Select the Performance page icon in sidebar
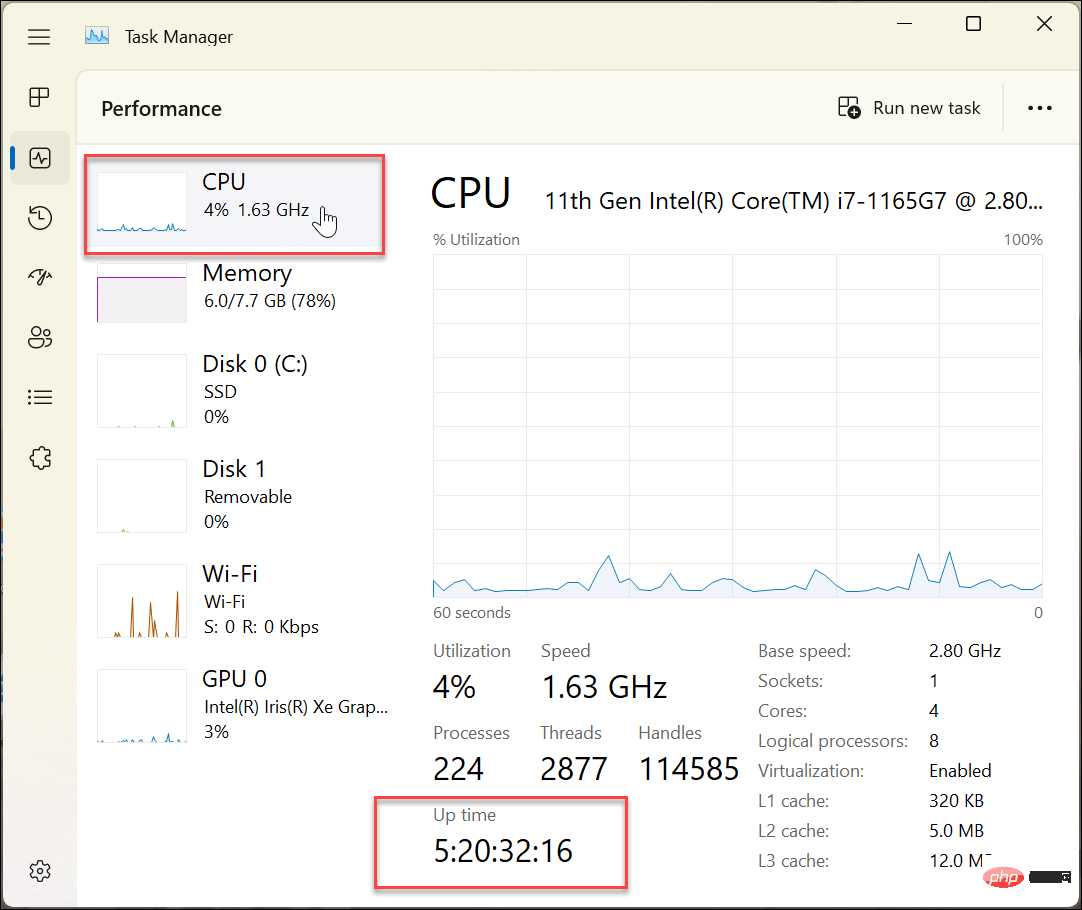This screenshot has height=910, width=1082. tap(40, 158)
